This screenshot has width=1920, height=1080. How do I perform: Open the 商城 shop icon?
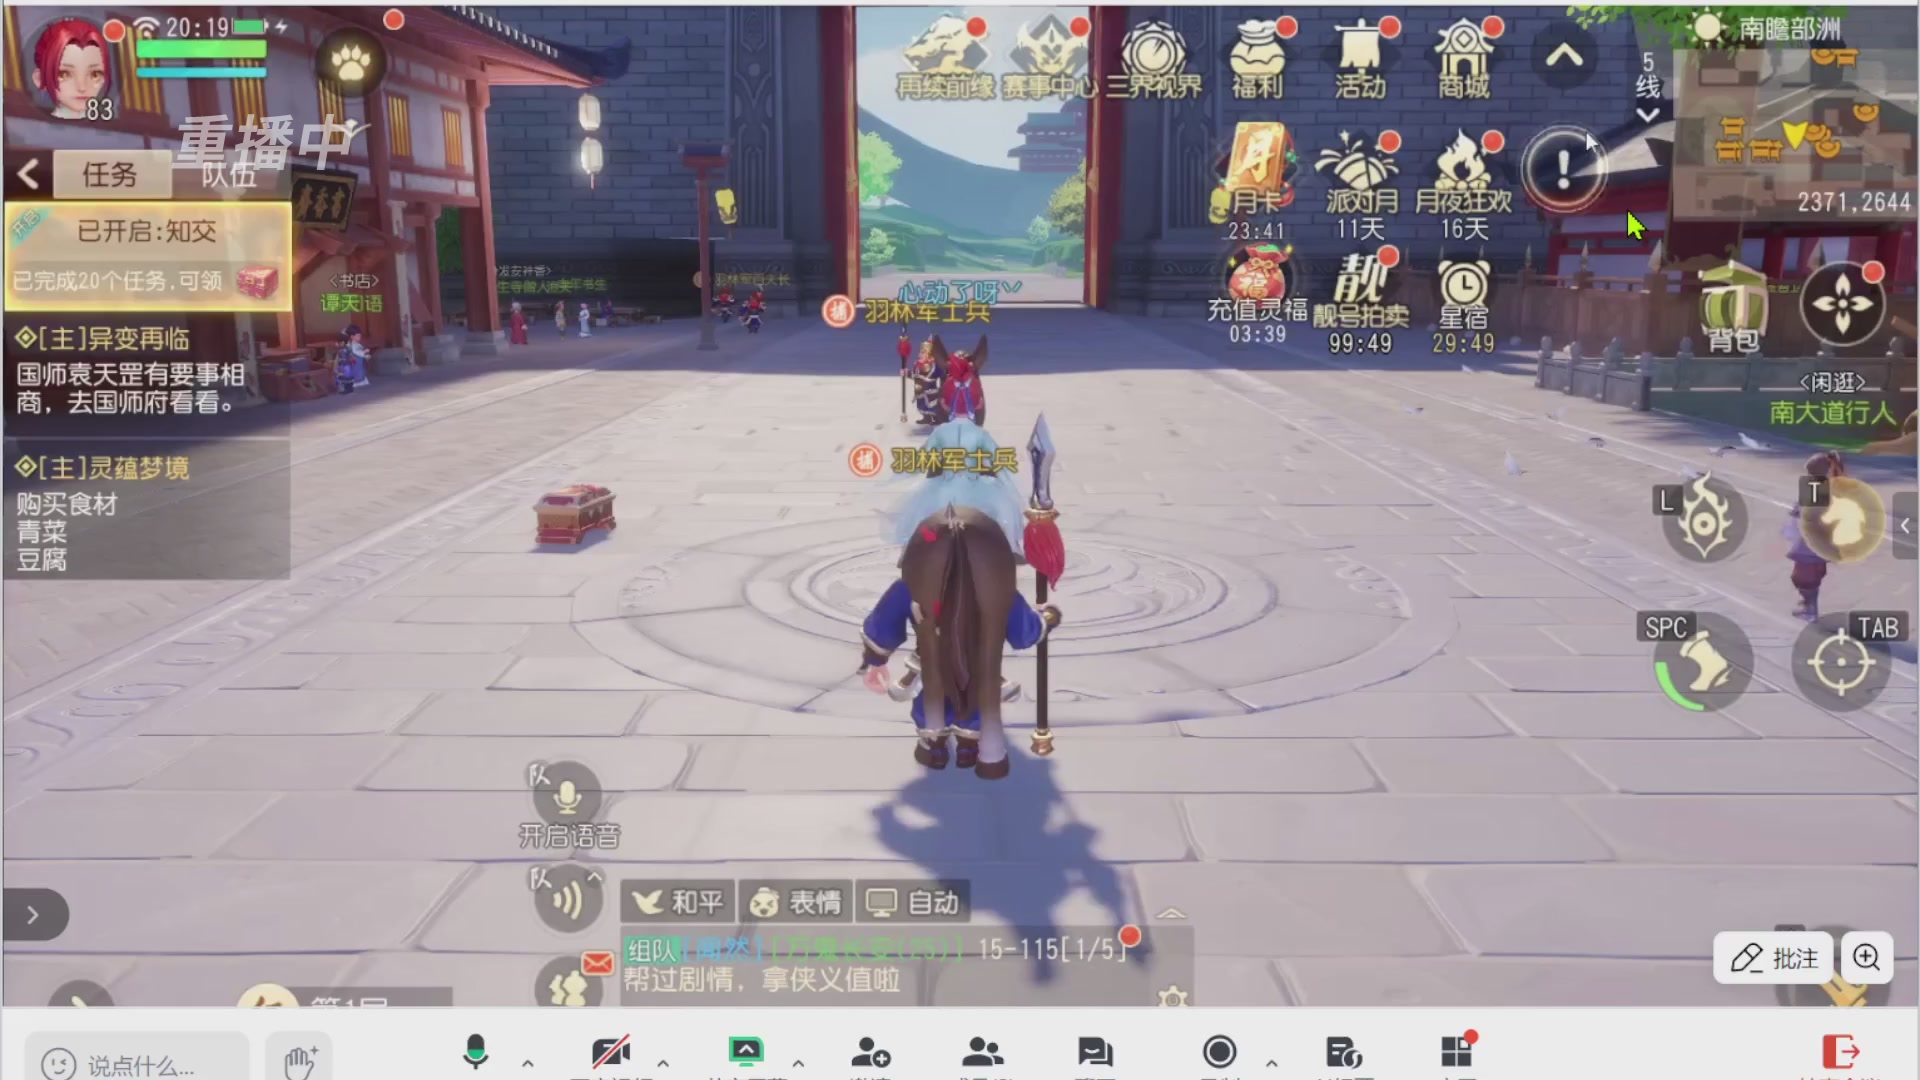click(1464, 60)
